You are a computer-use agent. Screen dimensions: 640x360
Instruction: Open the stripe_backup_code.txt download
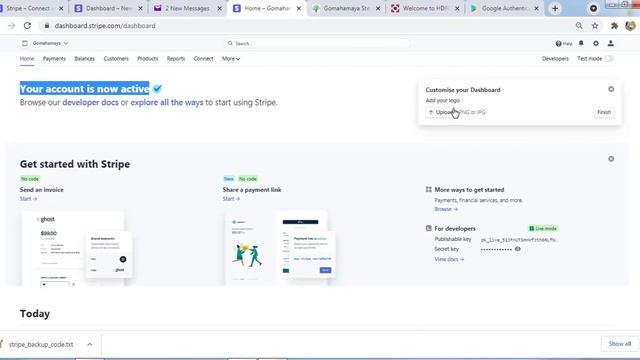coord(41,344)
